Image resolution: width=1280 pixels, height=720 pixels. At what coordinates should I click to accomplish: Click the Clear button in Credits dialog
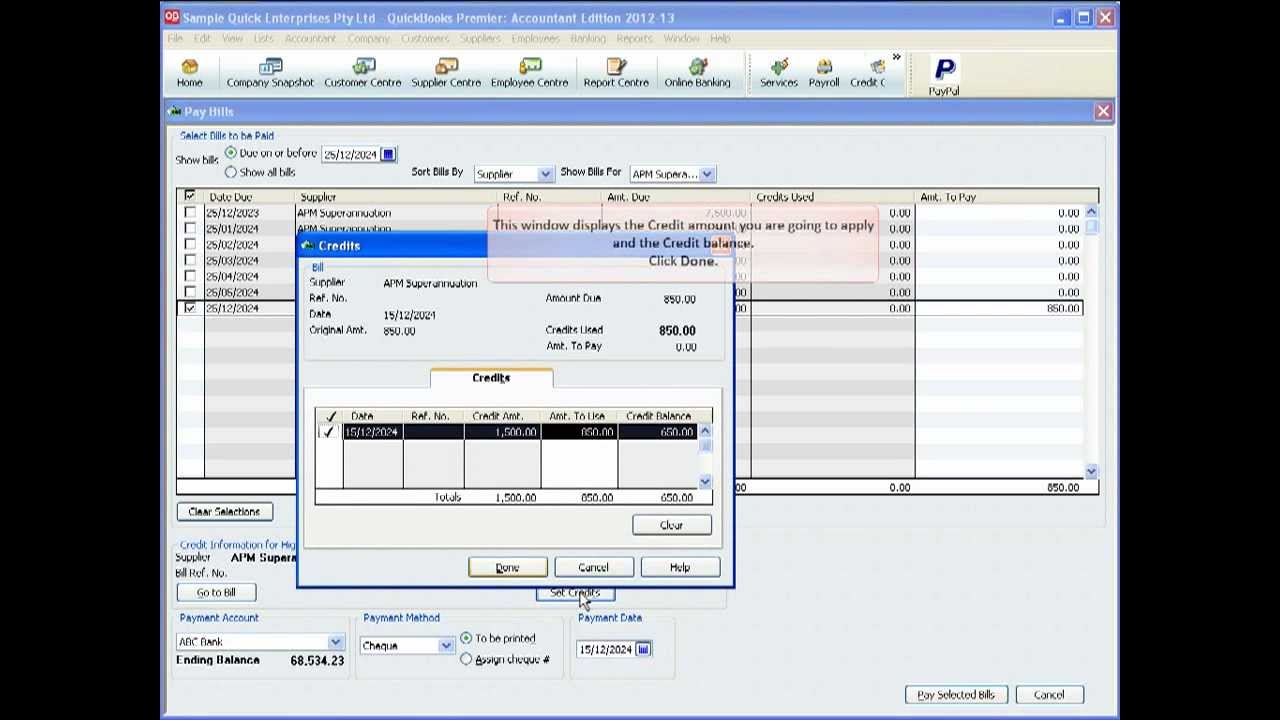[x=671, y=525]
